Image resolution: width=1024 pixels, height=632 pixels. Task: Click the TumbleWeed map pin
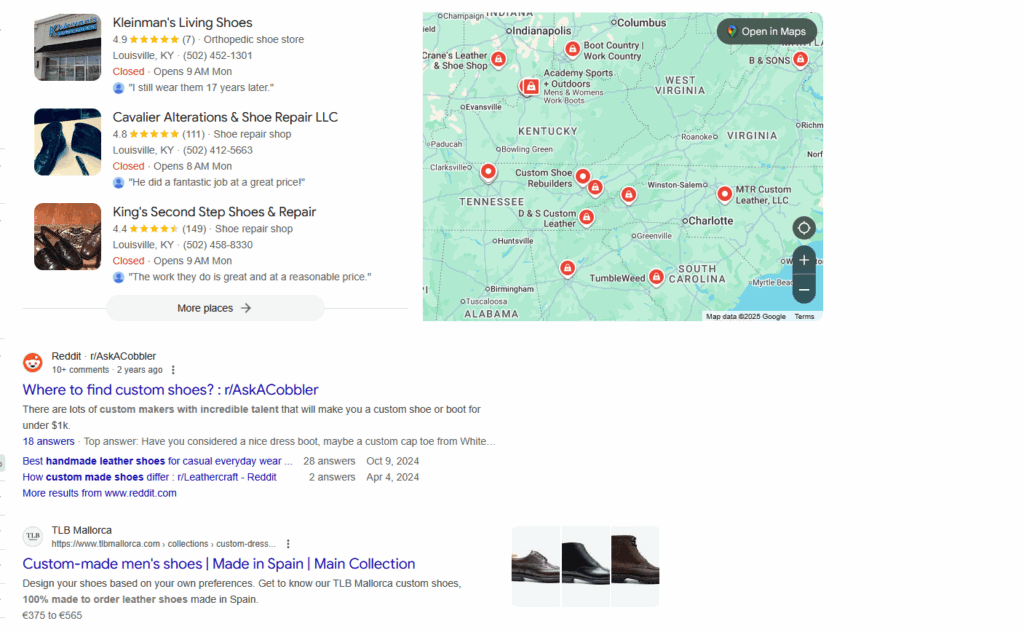[x=656, y=277]
